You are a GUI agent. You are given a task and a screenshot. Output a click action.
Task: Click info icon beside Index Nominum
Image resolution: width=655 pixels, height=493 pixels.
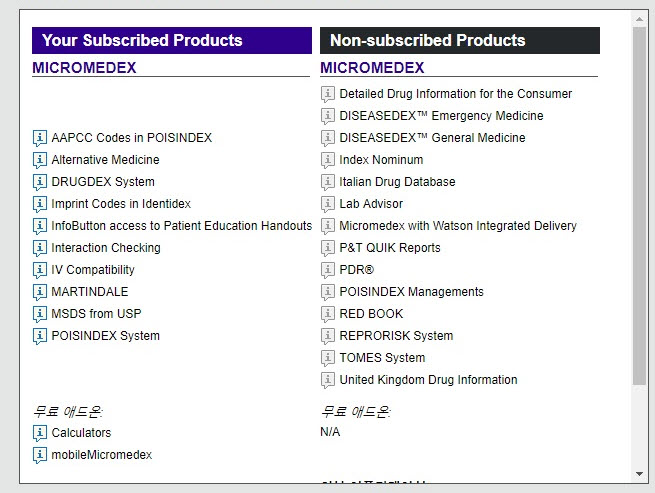(328, 160)
